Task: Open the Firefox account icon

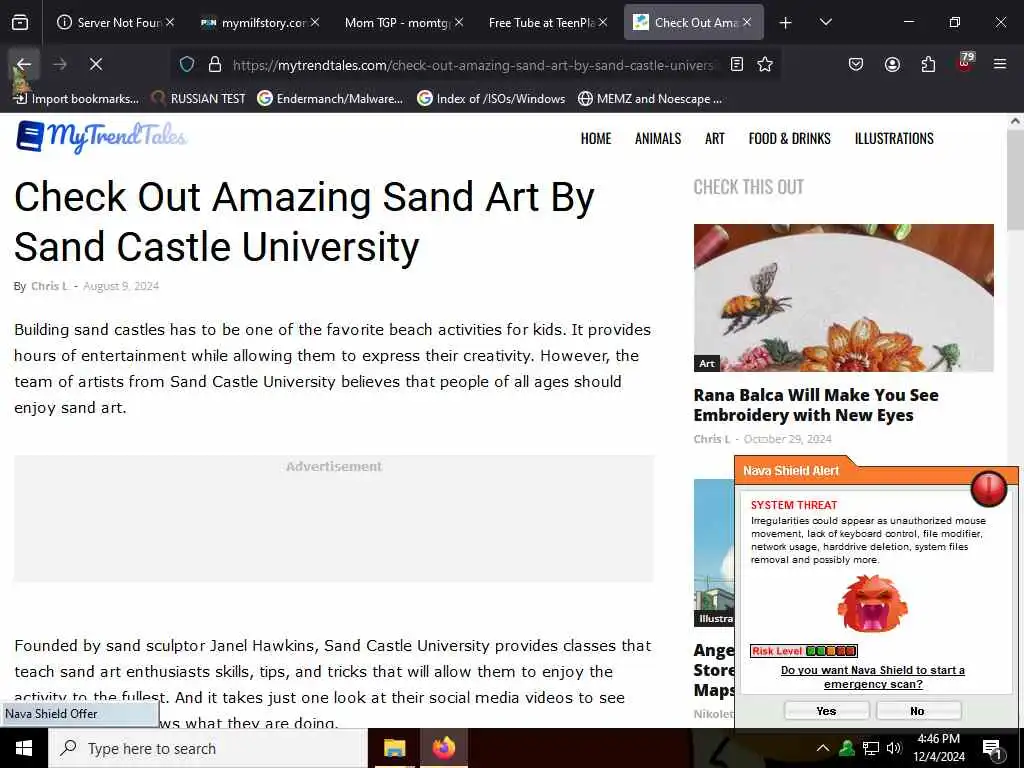Action: (892, 64)
